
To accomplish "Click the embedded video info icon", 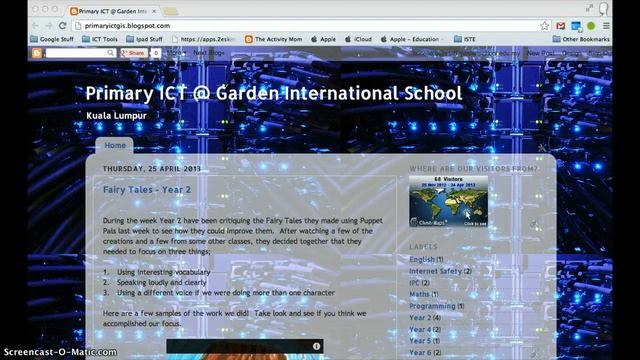I will coord(316,346).
